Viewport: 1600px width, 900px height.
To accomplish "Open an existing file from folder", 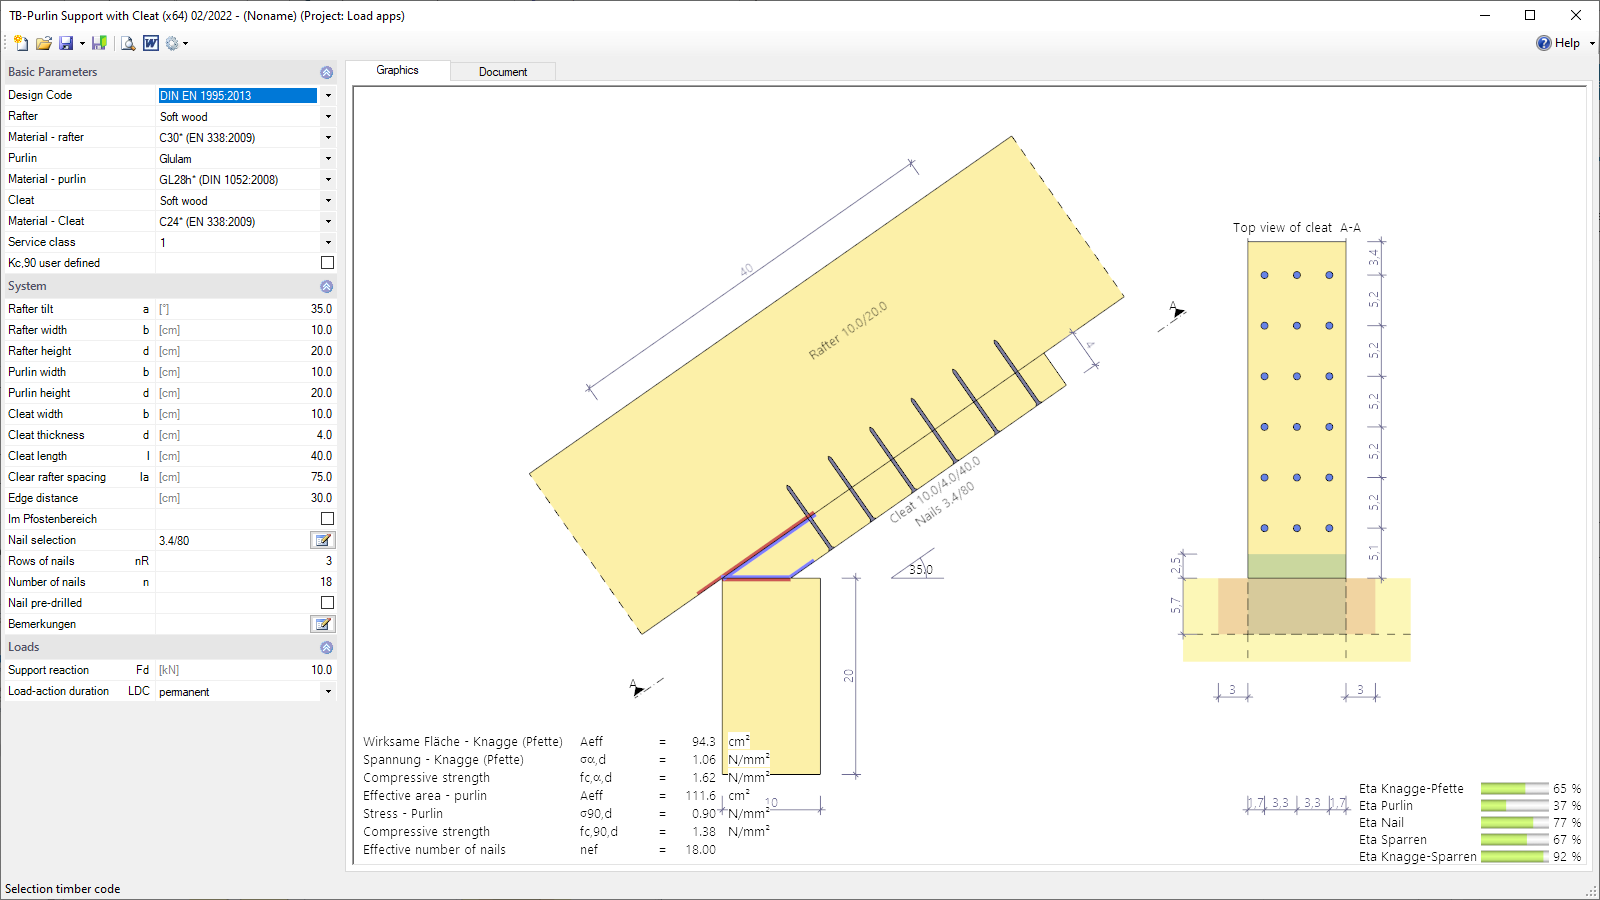I will pyautogui.click(x=44, y=43).
